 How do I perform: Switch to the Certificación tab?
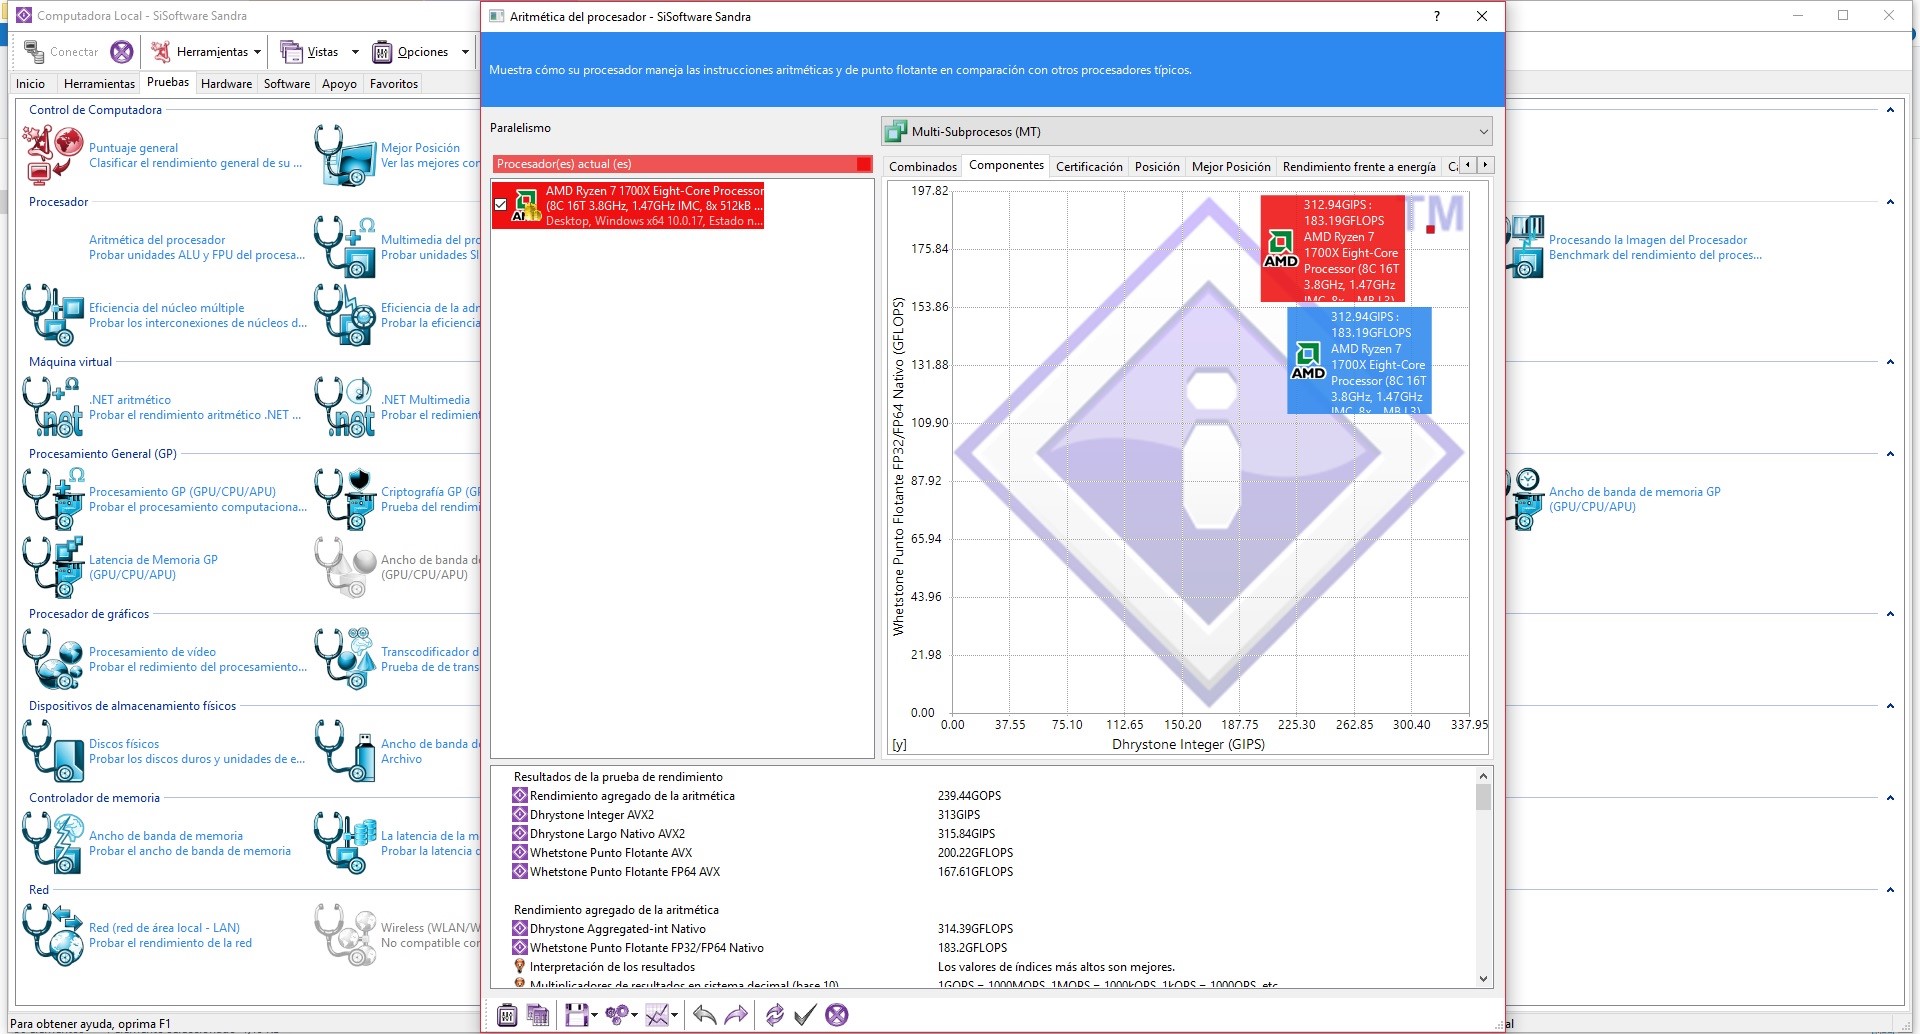point(1089,167)
